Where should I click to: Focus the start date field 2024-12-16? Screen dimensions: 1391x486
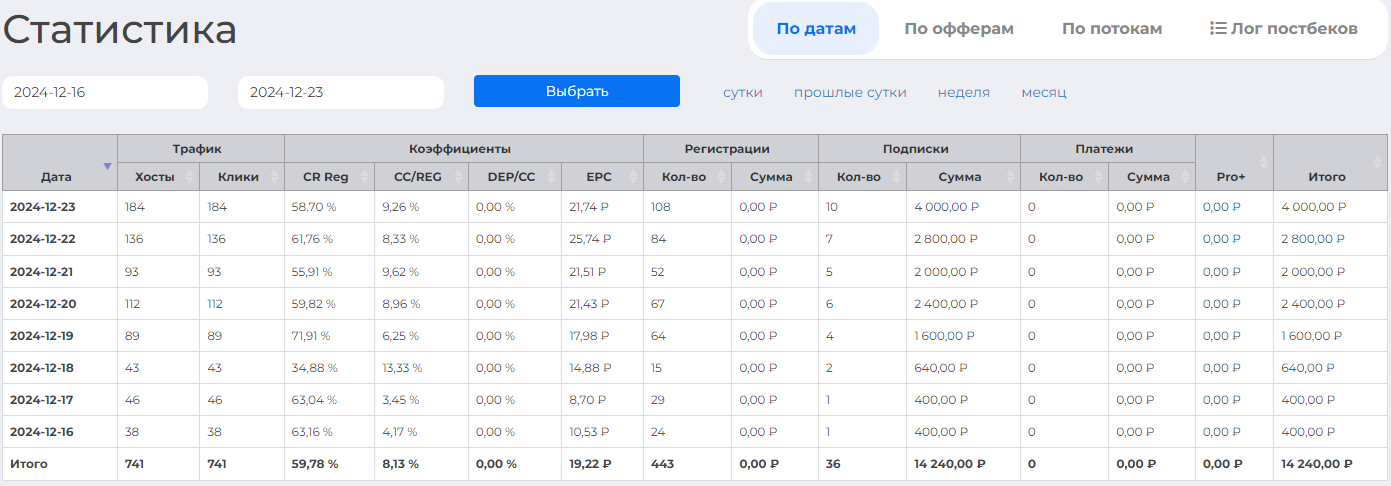(x=105, y=92)
